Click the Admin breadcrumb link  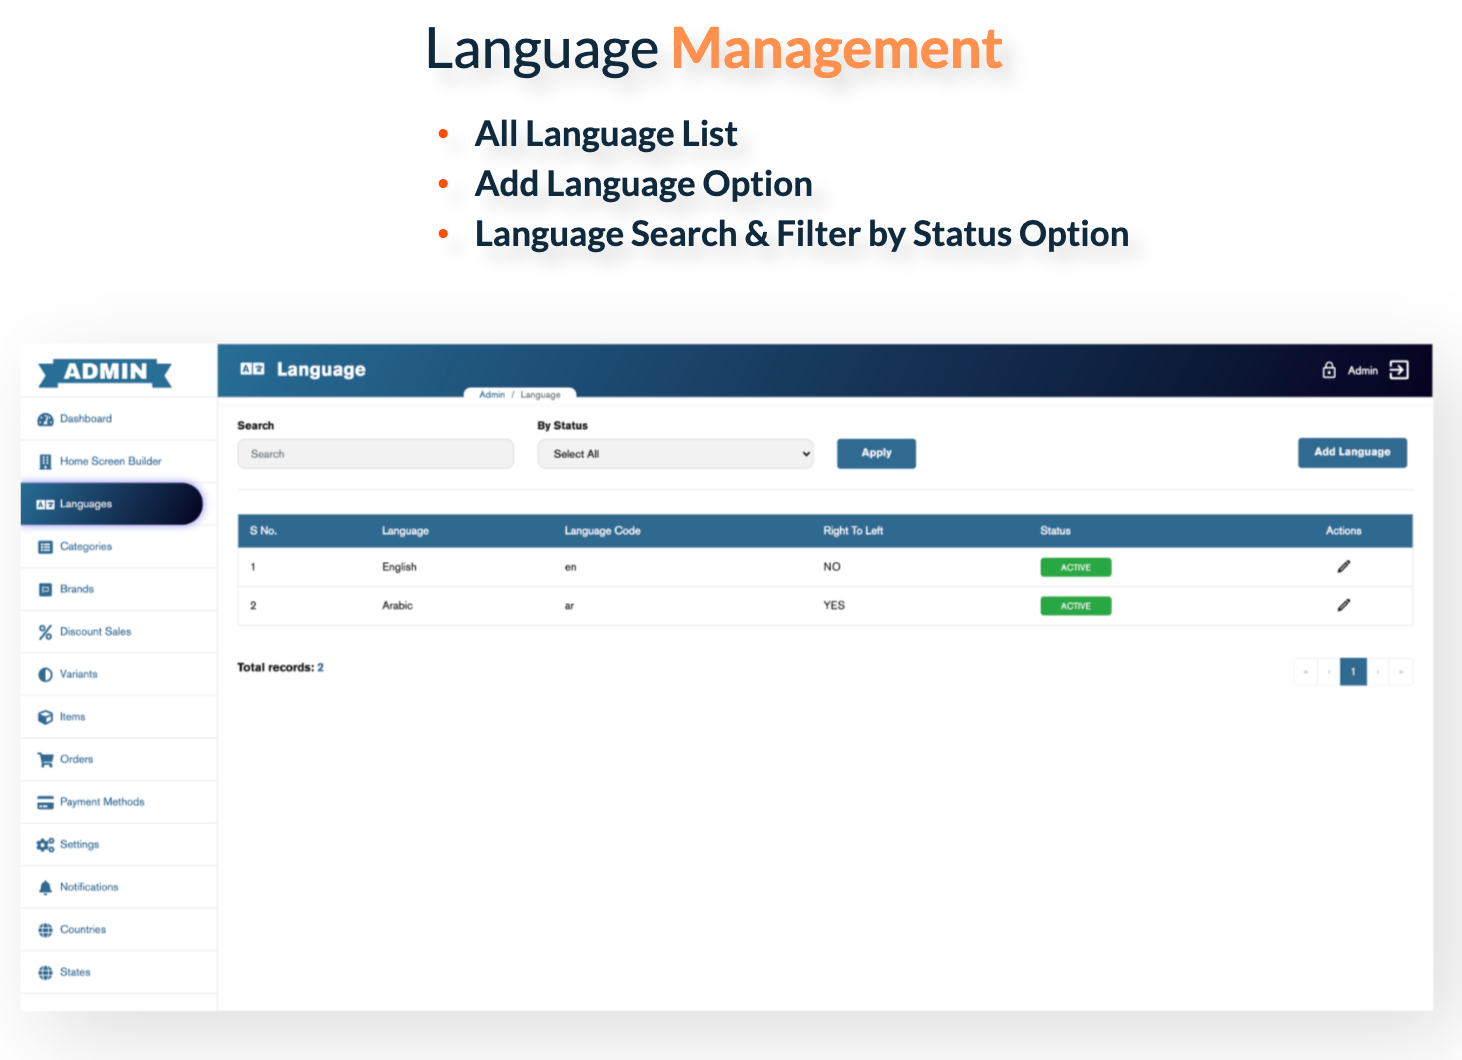point(492,395)
